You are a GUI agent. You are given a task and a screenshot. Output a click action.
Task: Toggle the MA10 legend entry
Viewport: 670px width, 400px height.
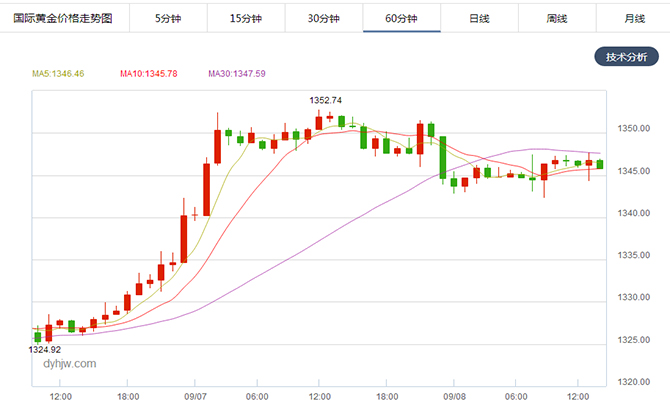point(148,74)
